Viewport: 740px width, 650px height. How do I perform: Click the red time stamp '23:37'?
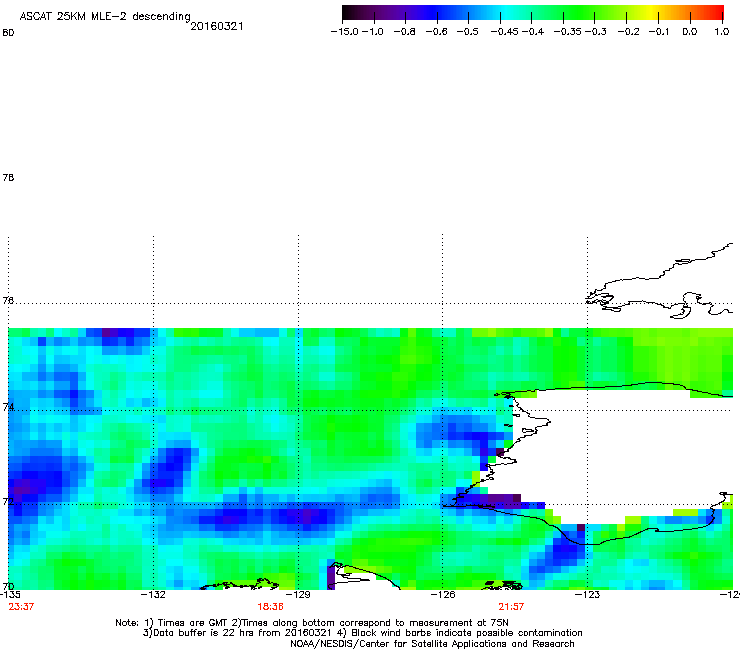pyautogui.click(x=21, y=607)
